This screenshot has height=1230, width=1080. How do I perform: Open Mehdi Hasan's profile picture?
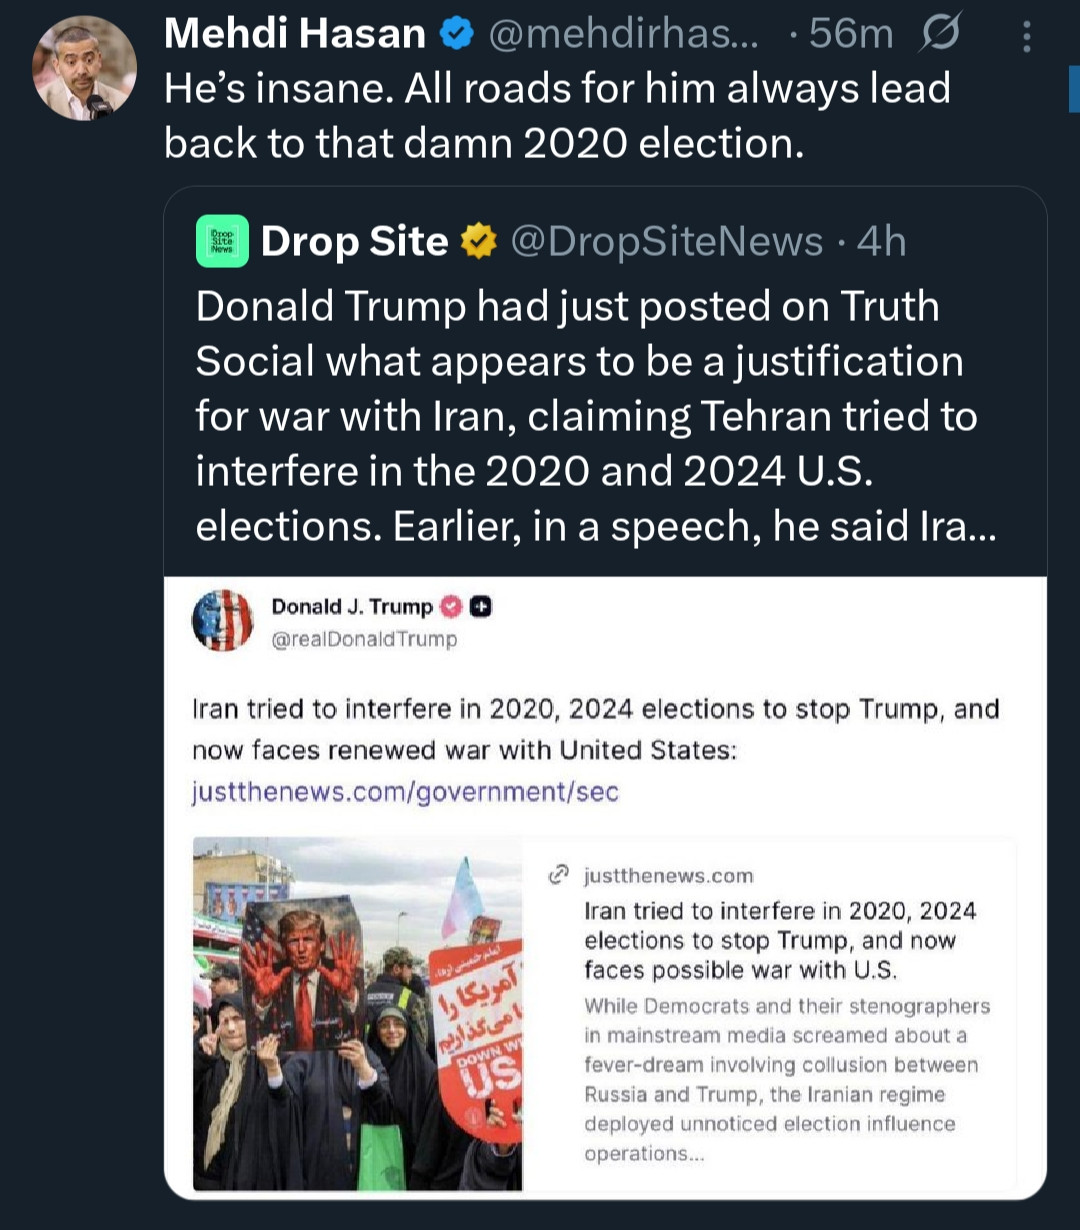click(84, 68)
